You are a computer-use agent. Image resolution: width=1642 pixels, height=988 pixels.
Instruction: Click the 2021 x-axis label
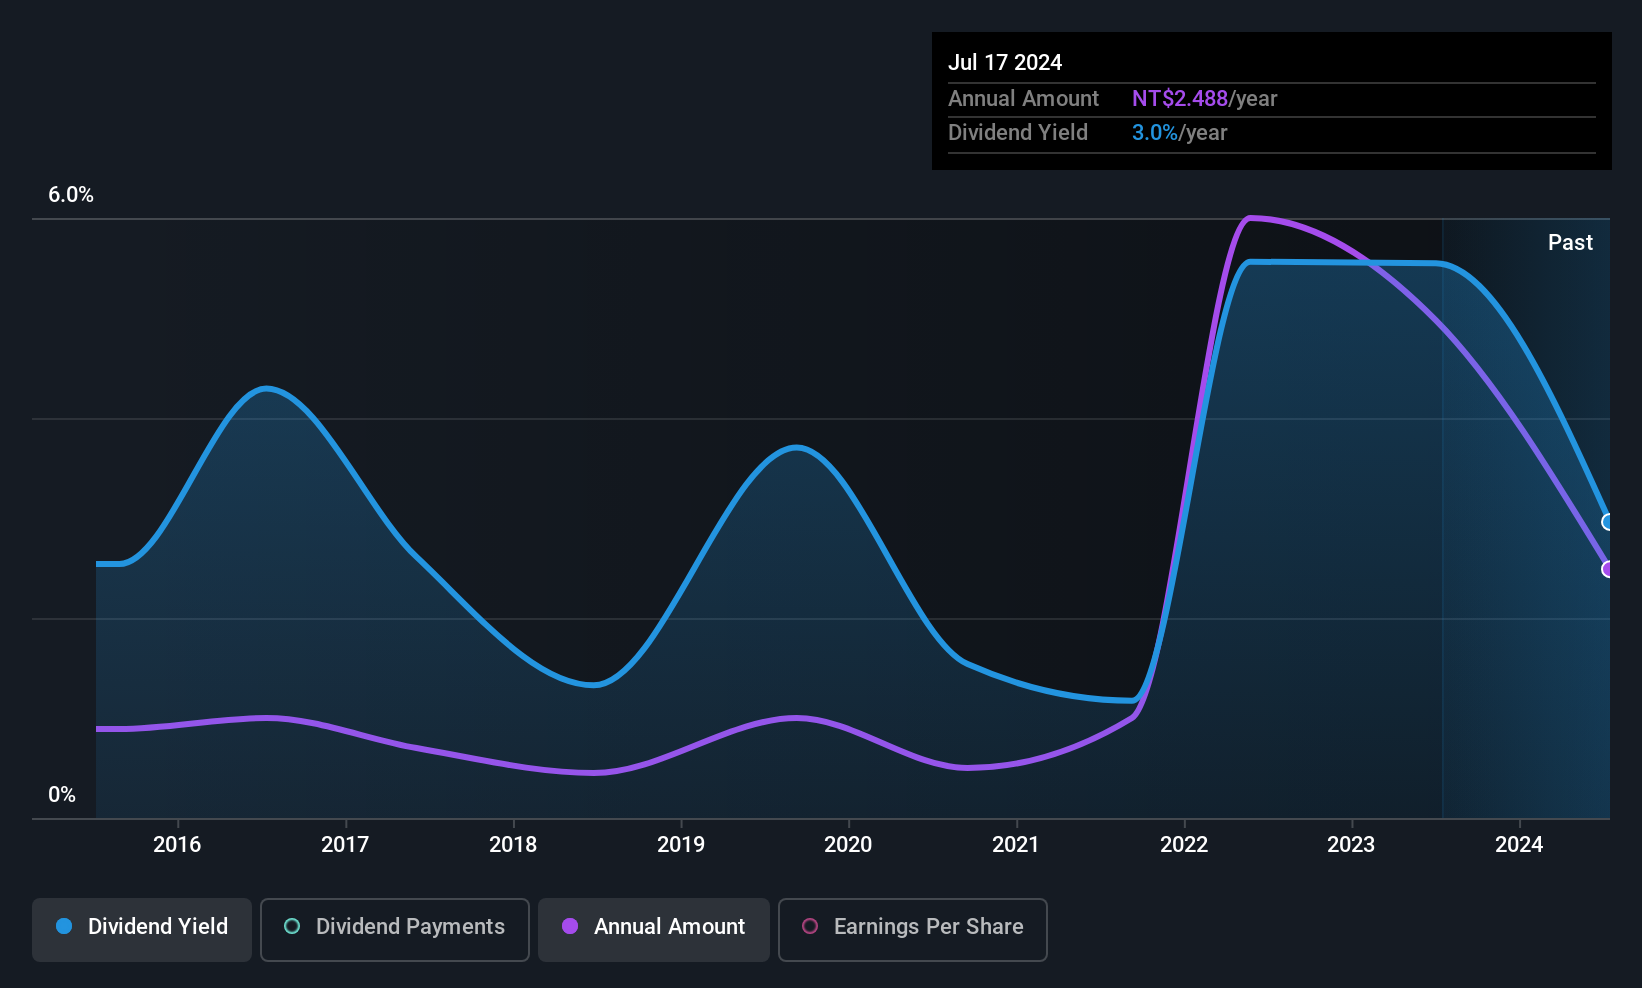pyautogui.click(x=1016, y=845)
